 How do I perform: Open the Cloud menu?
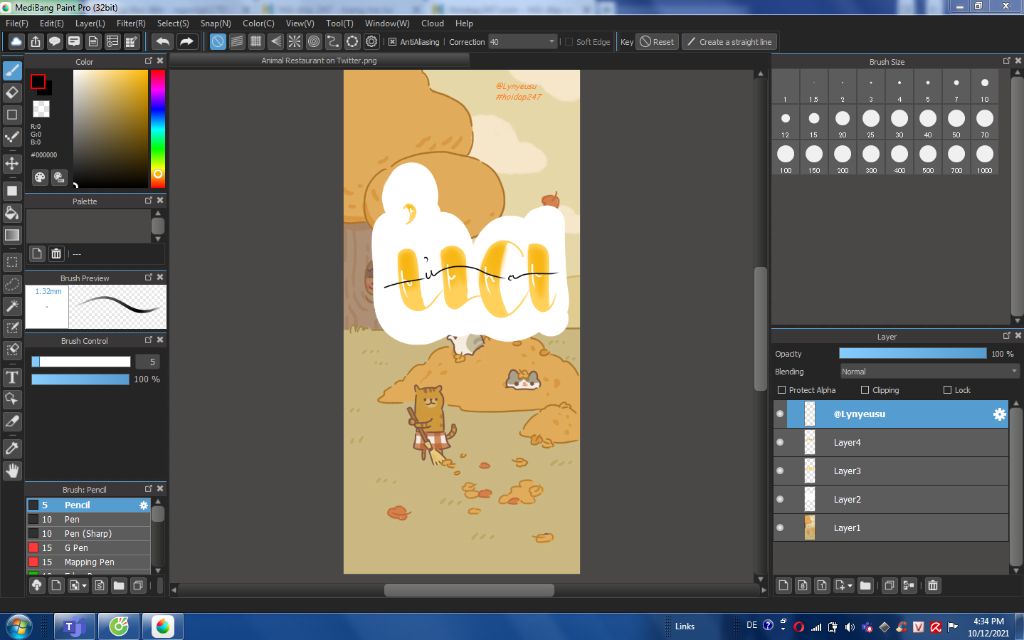[432, 23]
